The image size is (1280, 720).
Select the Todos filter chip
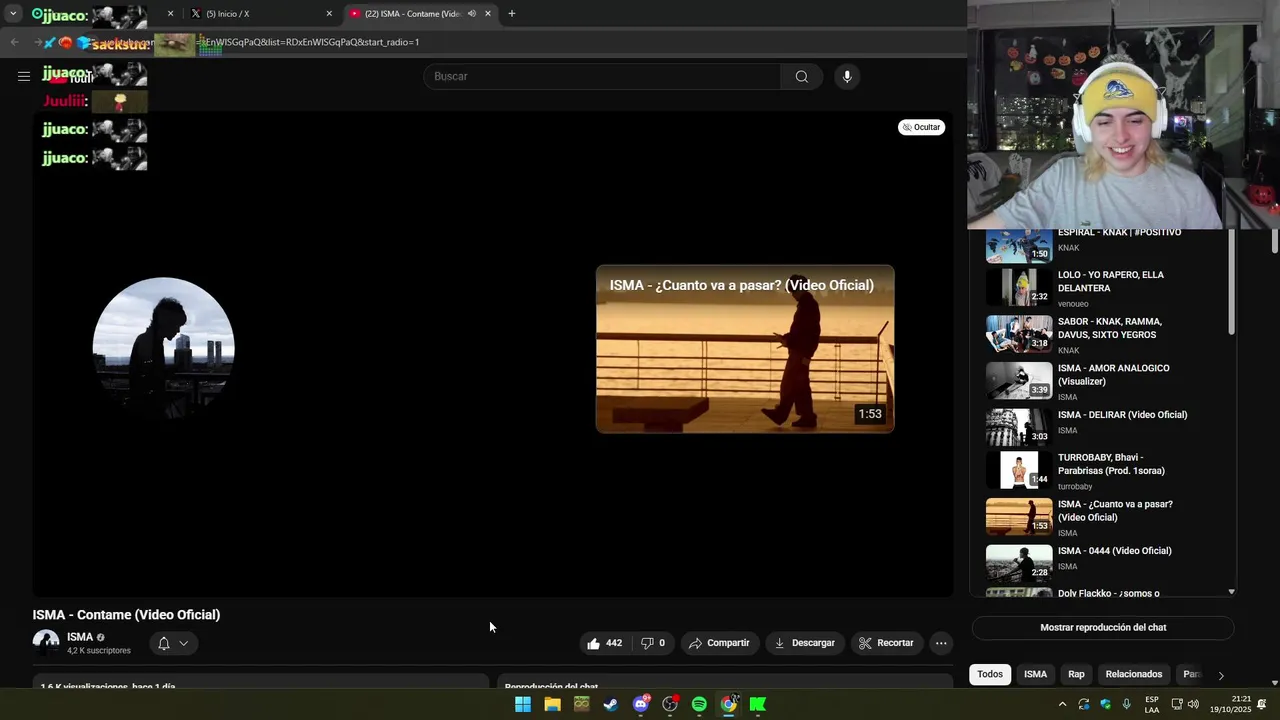point(990,674)
